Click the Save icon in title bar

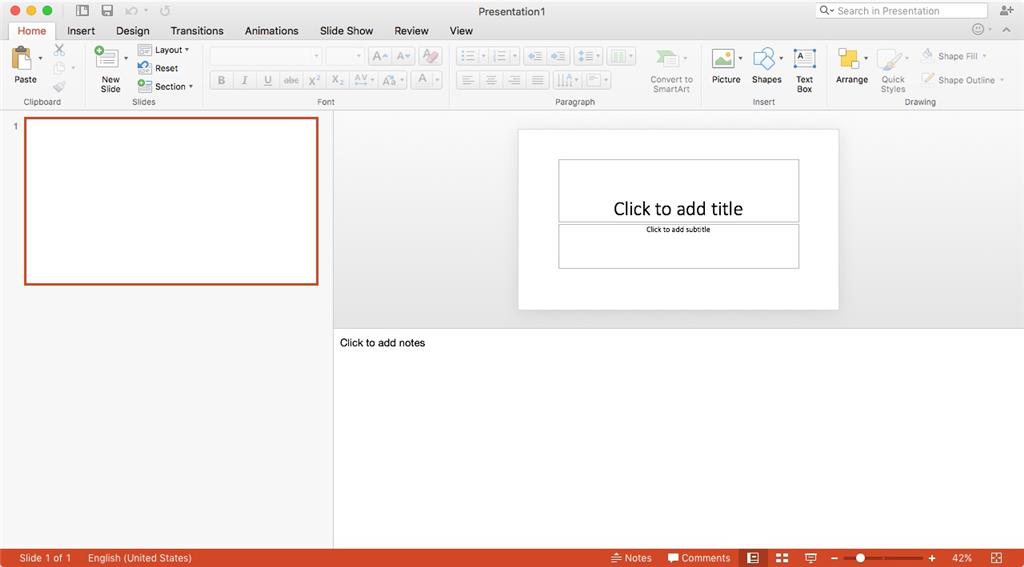[x=107, y=10]
